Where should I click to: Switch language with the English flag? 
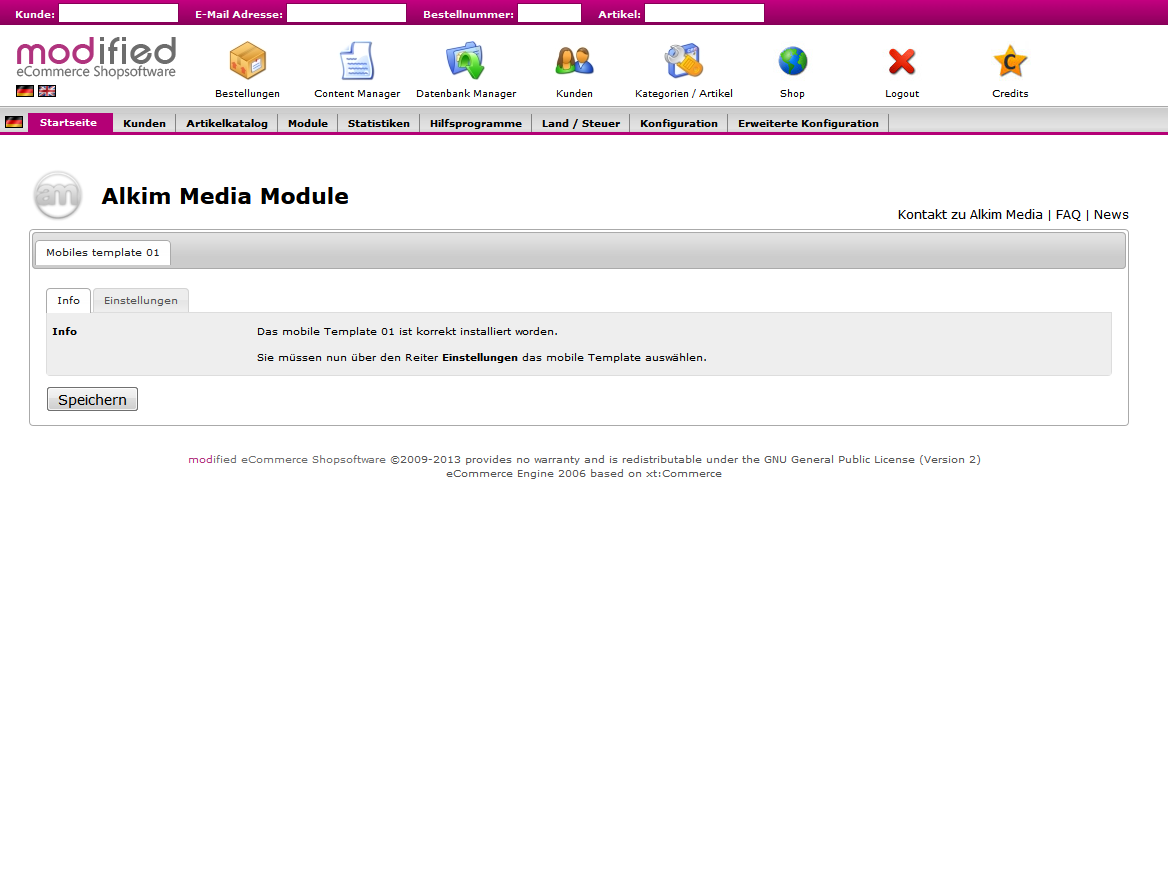(47, 91)
